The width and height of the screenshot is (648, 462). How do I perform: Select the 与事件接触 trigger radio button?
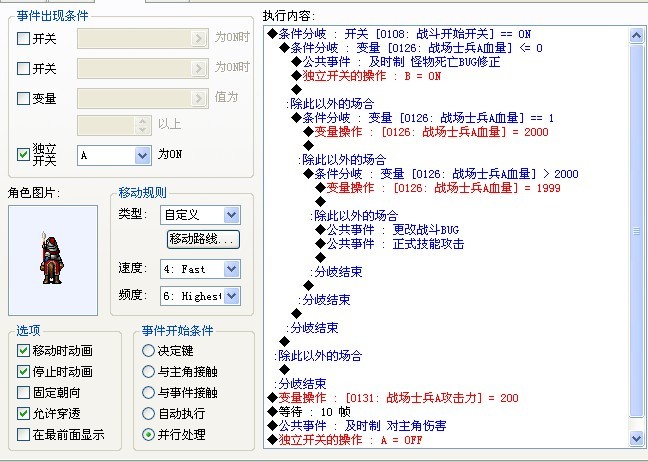click(148, 392)
